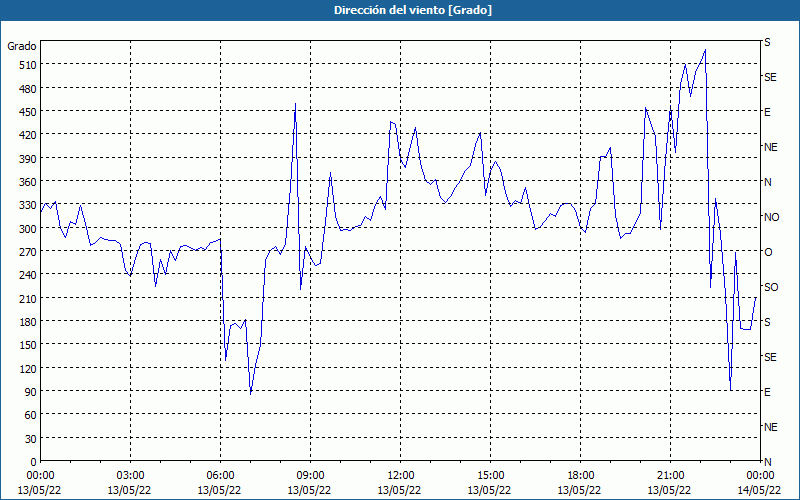Select the "60" degree axis label

click(31, 415)
